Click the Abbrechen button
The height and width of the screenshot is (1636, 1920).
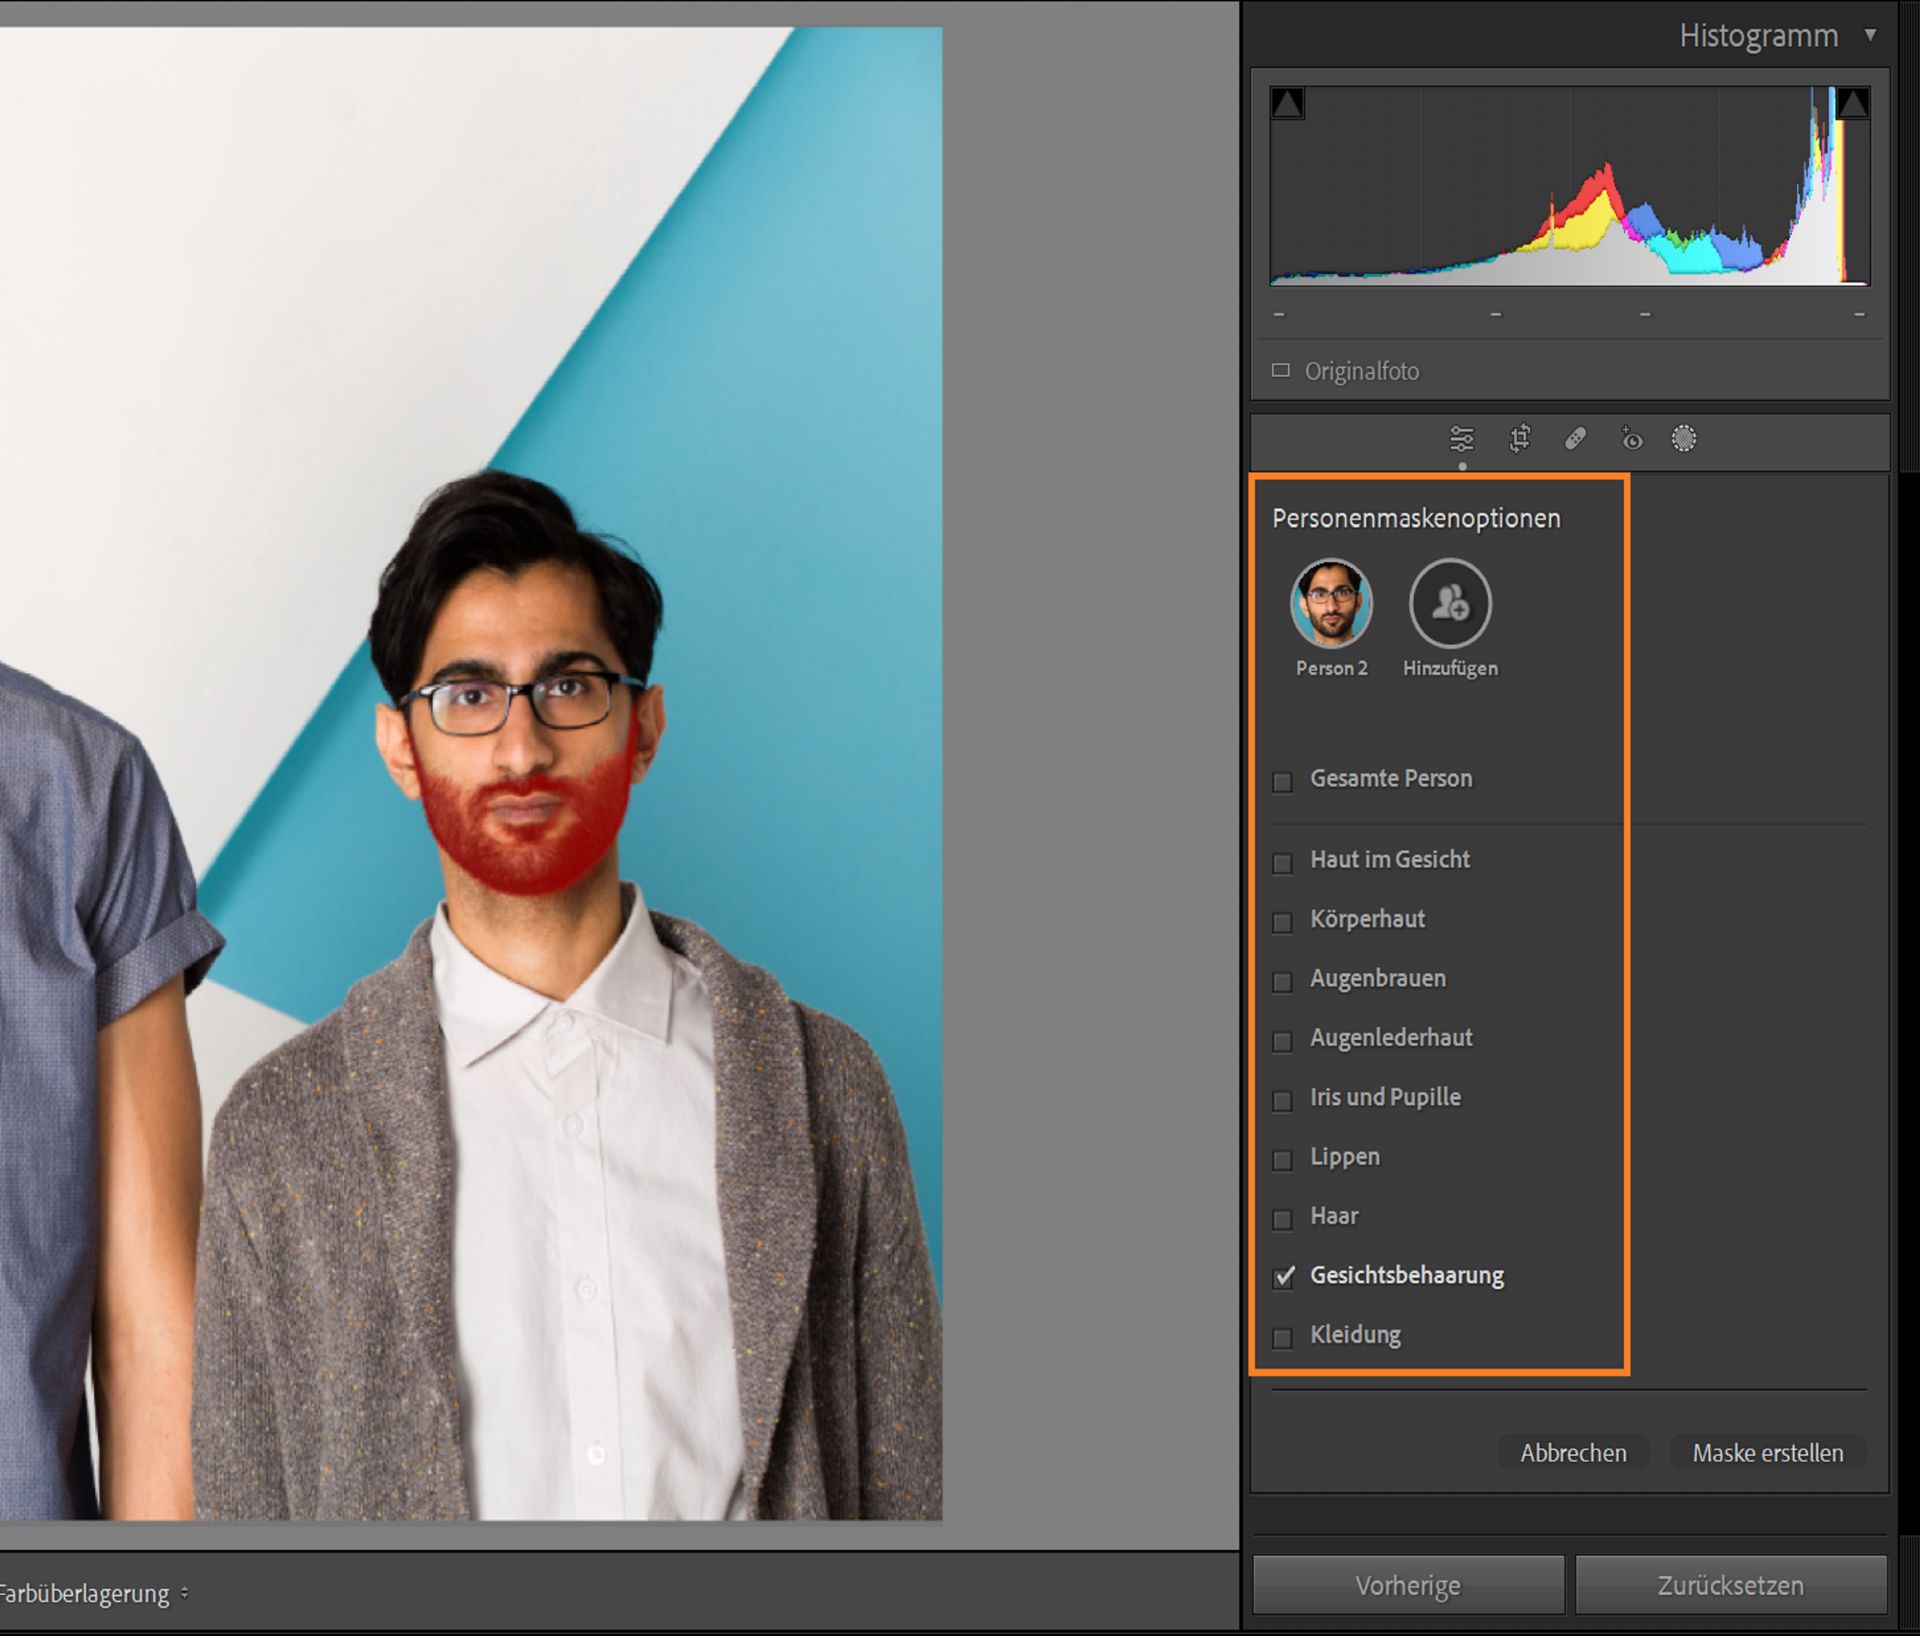[1573, 1453]
